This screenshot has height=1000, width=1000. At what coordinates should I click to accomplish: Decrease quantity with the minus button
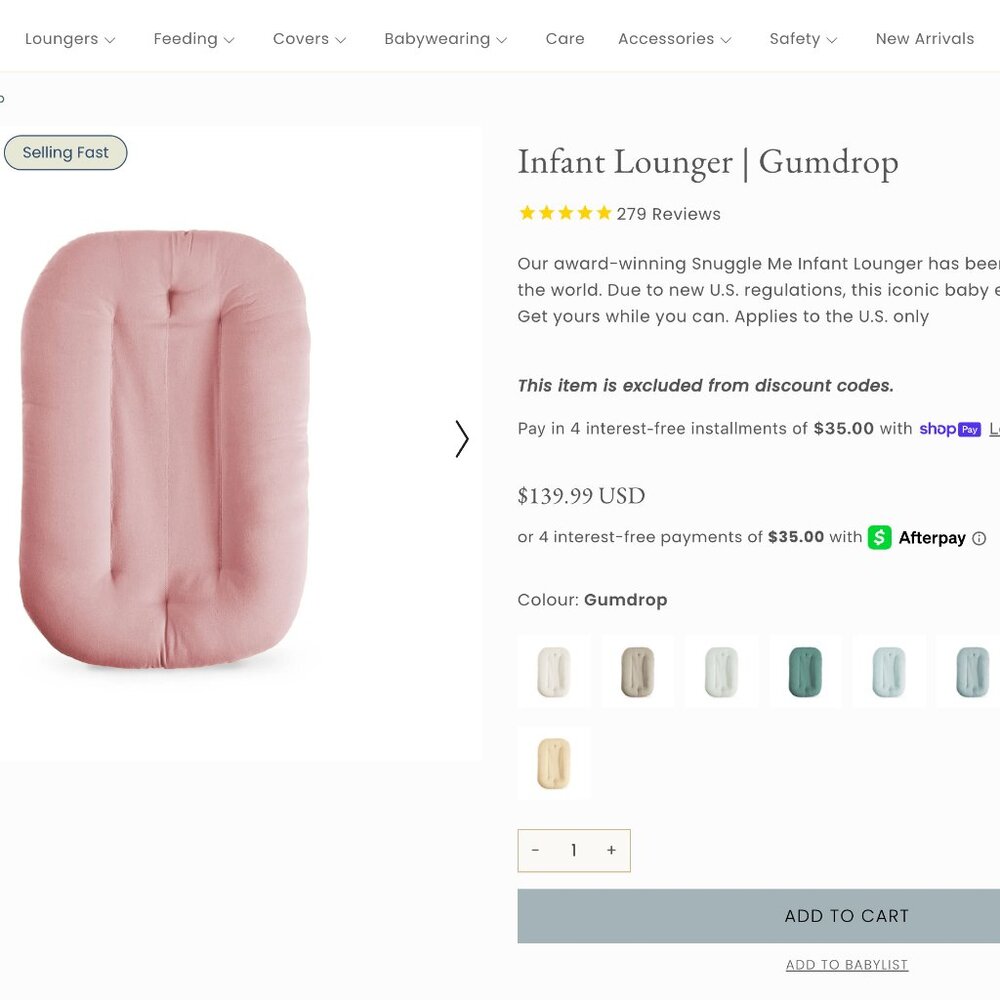click(x=536, y=850)
